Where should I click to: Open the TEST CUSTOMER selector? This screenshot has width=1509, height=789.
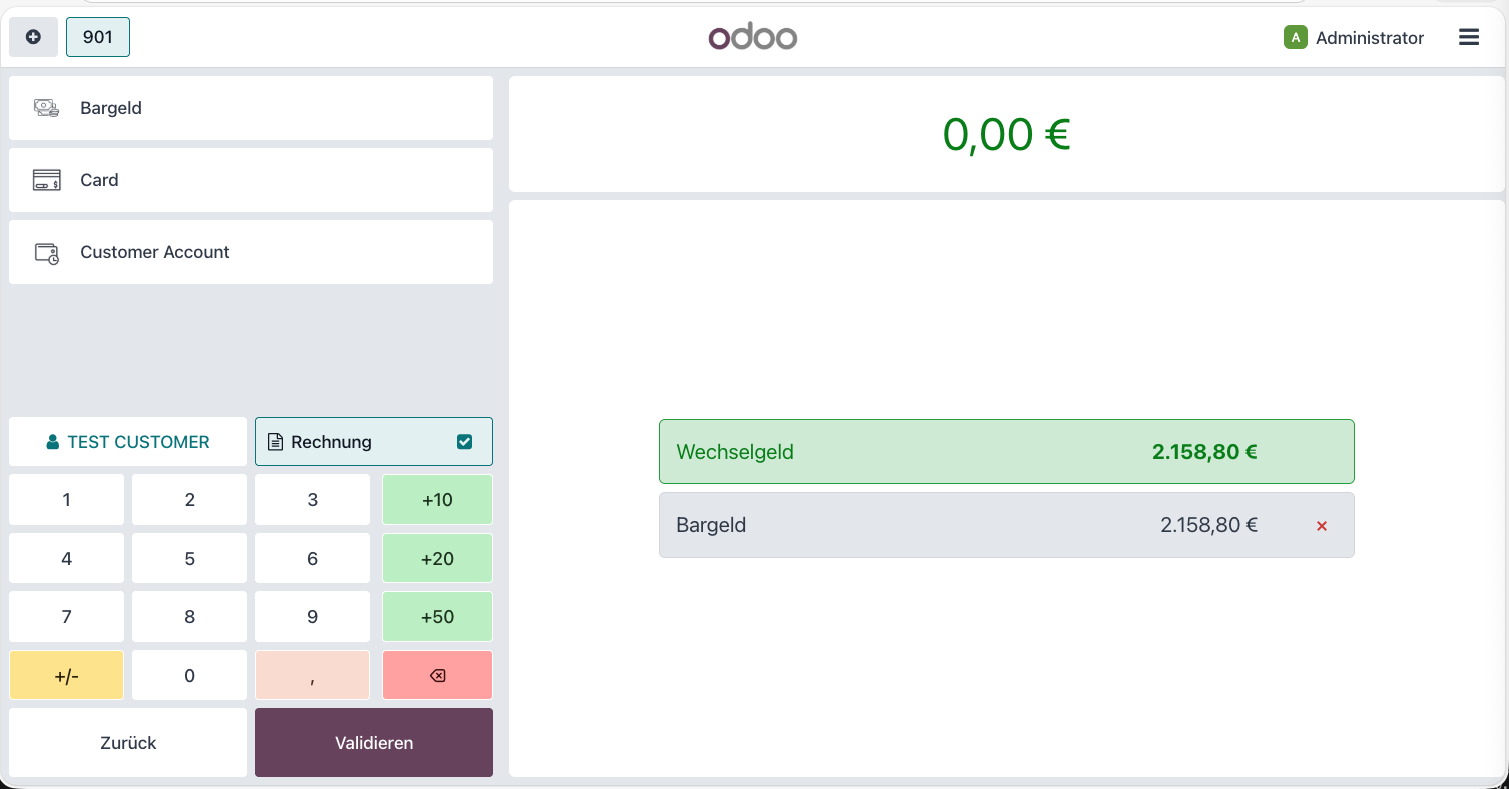[128, 442]
